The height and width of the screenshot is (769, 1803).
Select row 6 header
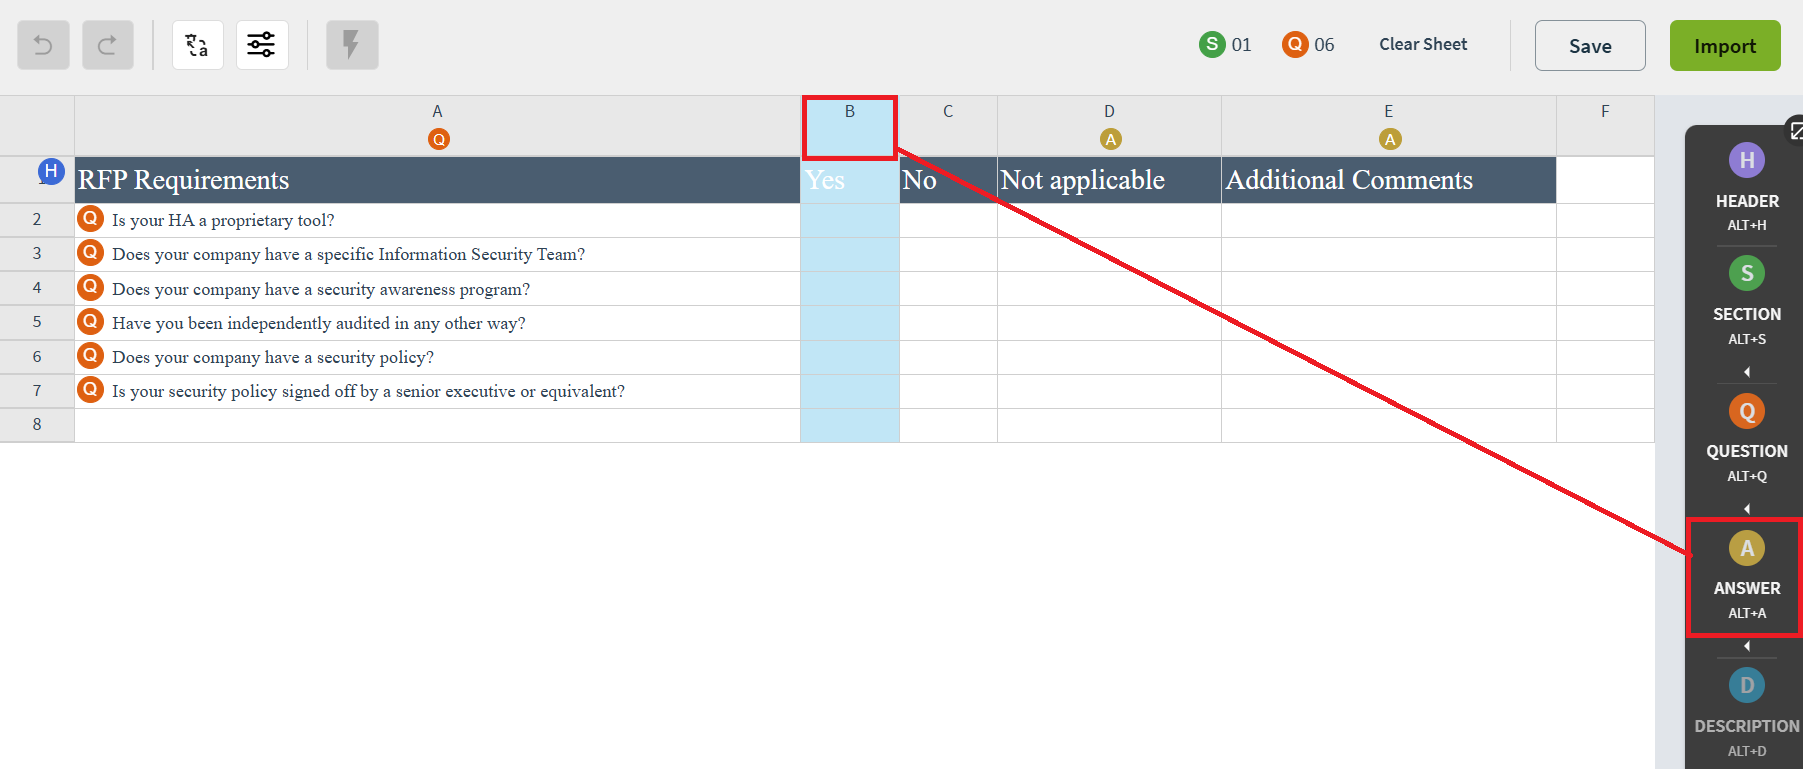[x=37, y=357]
